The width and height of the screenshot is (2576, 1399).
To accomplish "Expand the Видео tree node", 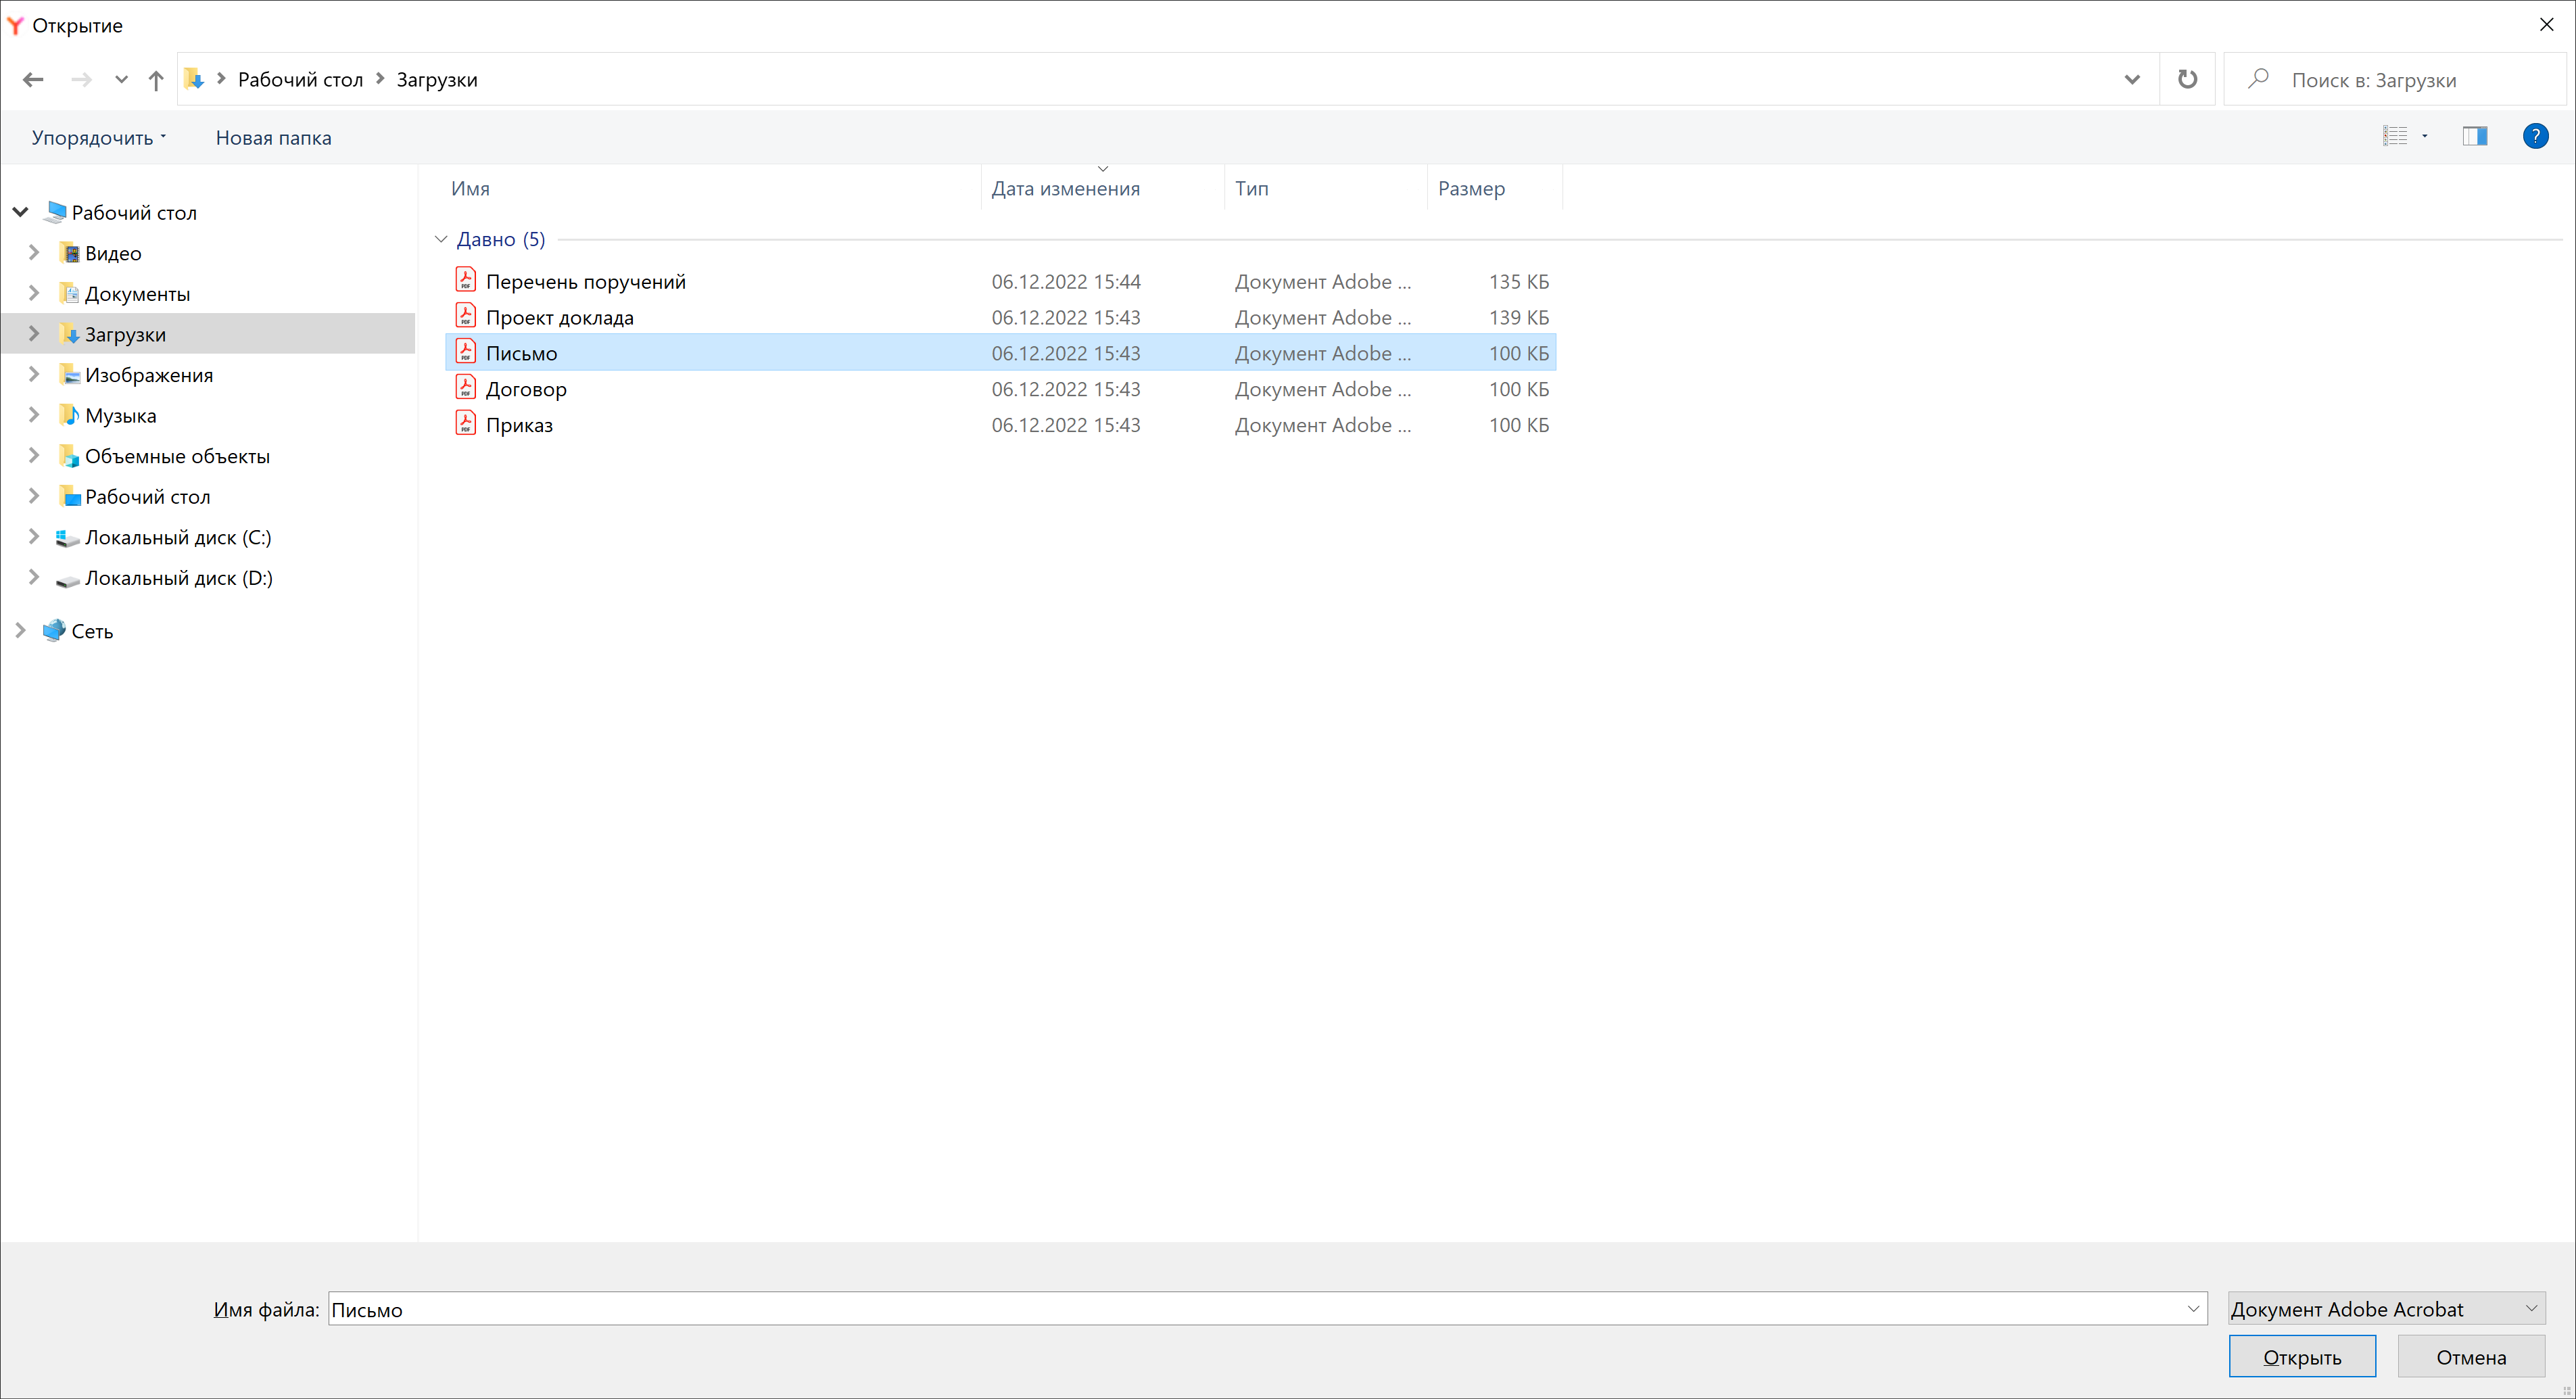I will (x=34, y=252).
